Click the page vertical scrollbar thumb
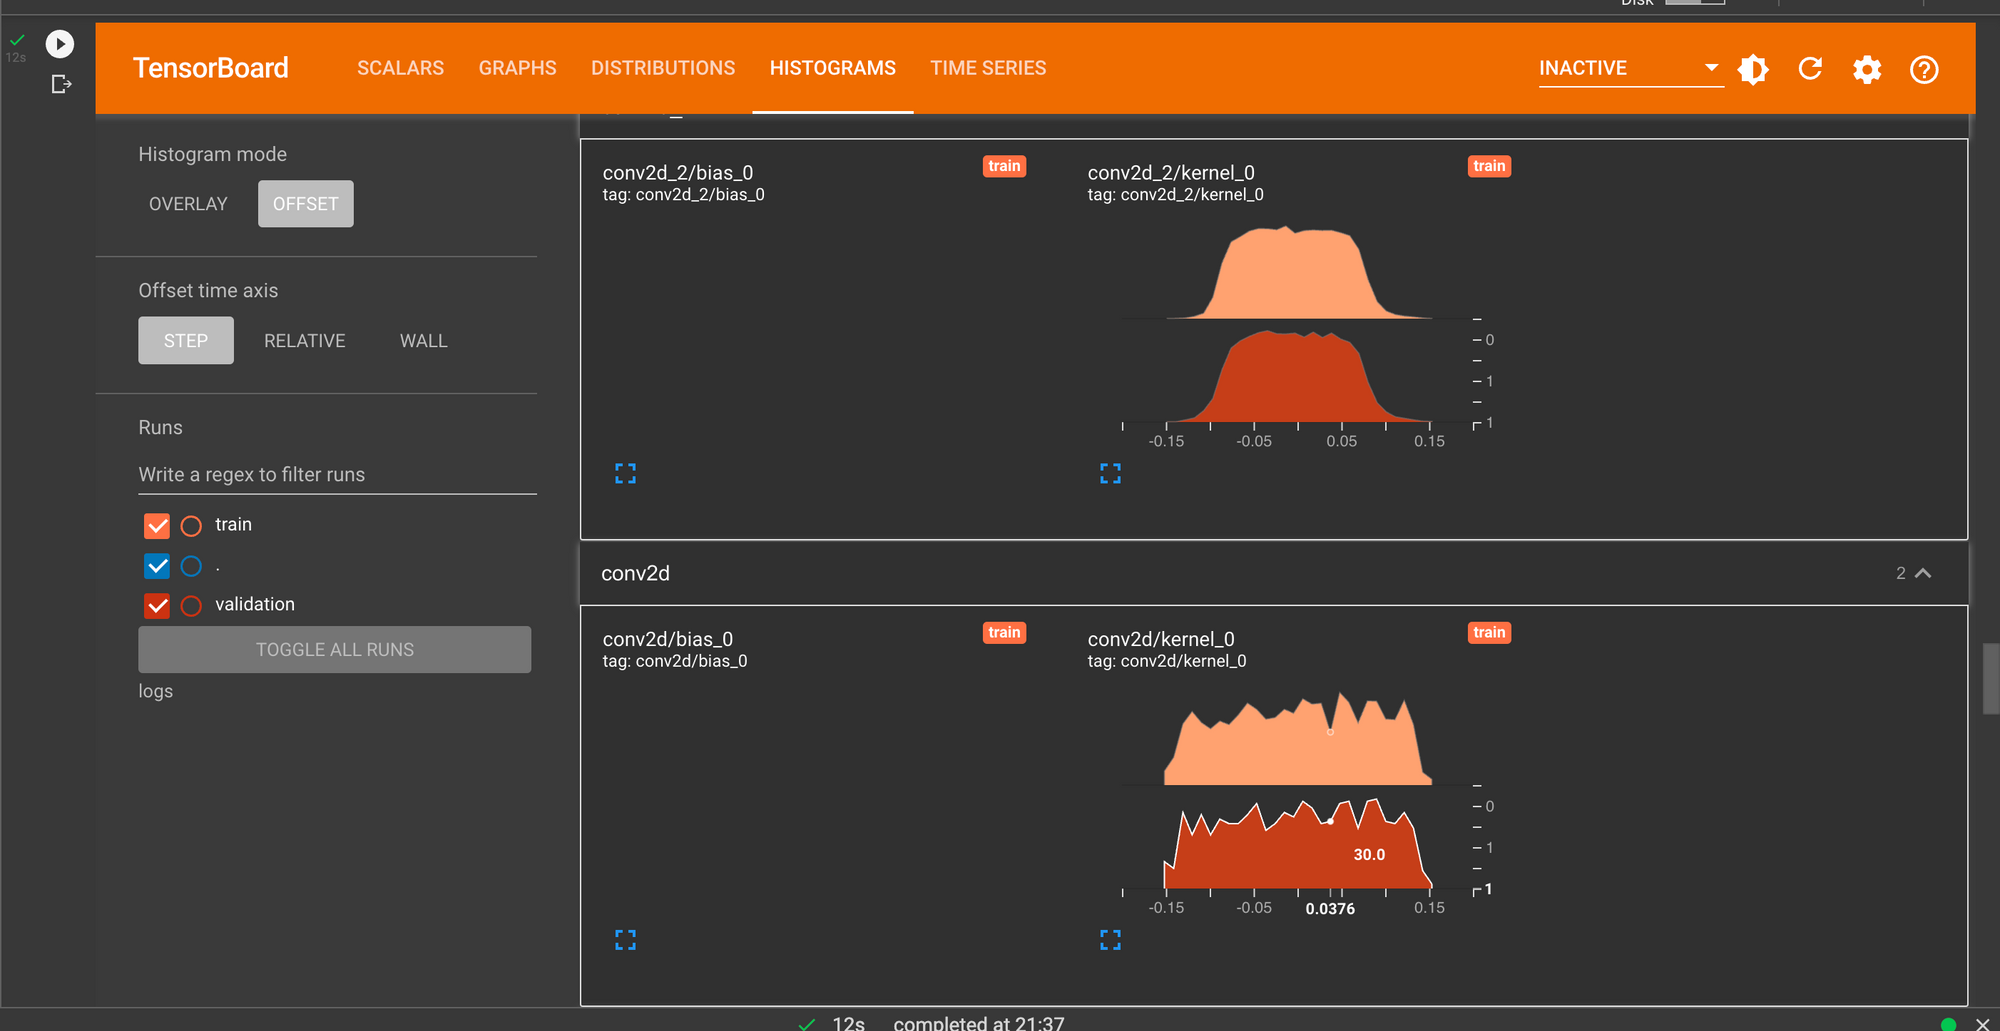Viewport: 2000px width, 1031px height. (x=1991, y=679)
